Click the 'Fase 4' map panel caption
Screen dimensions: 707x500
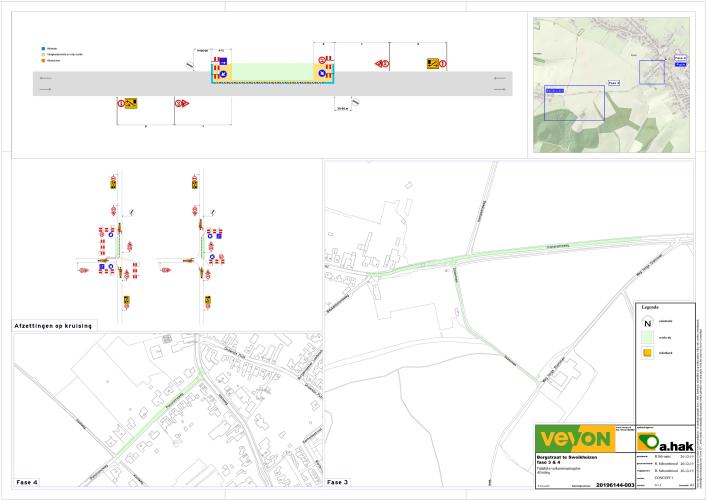pyautogui.click(x=26, y=483)
